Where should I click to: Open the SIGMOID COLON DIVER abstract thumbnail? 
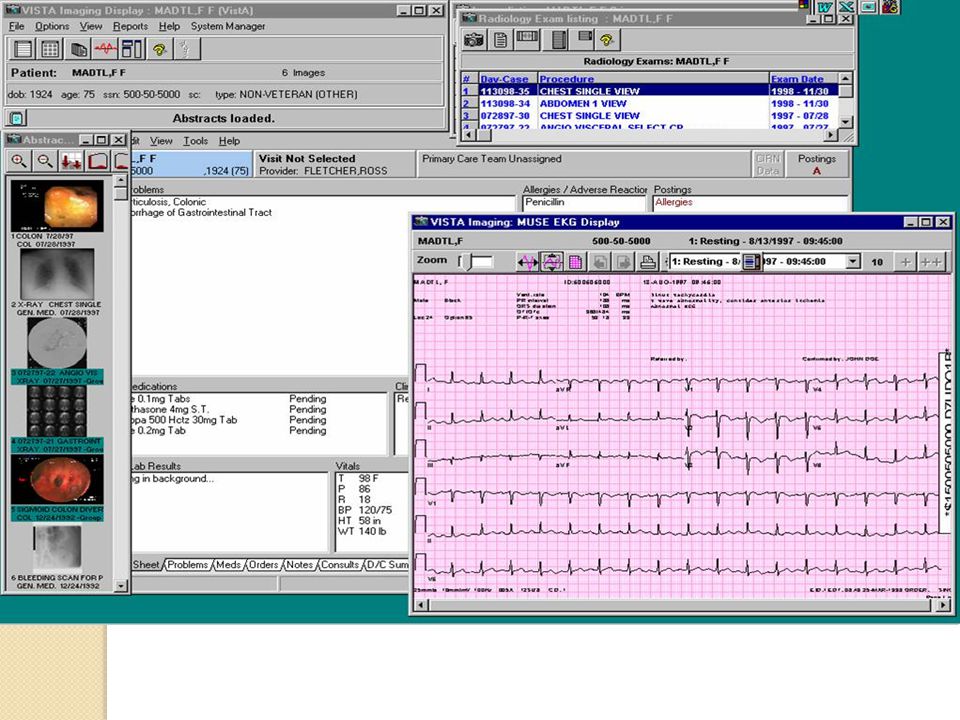point(57,479)
